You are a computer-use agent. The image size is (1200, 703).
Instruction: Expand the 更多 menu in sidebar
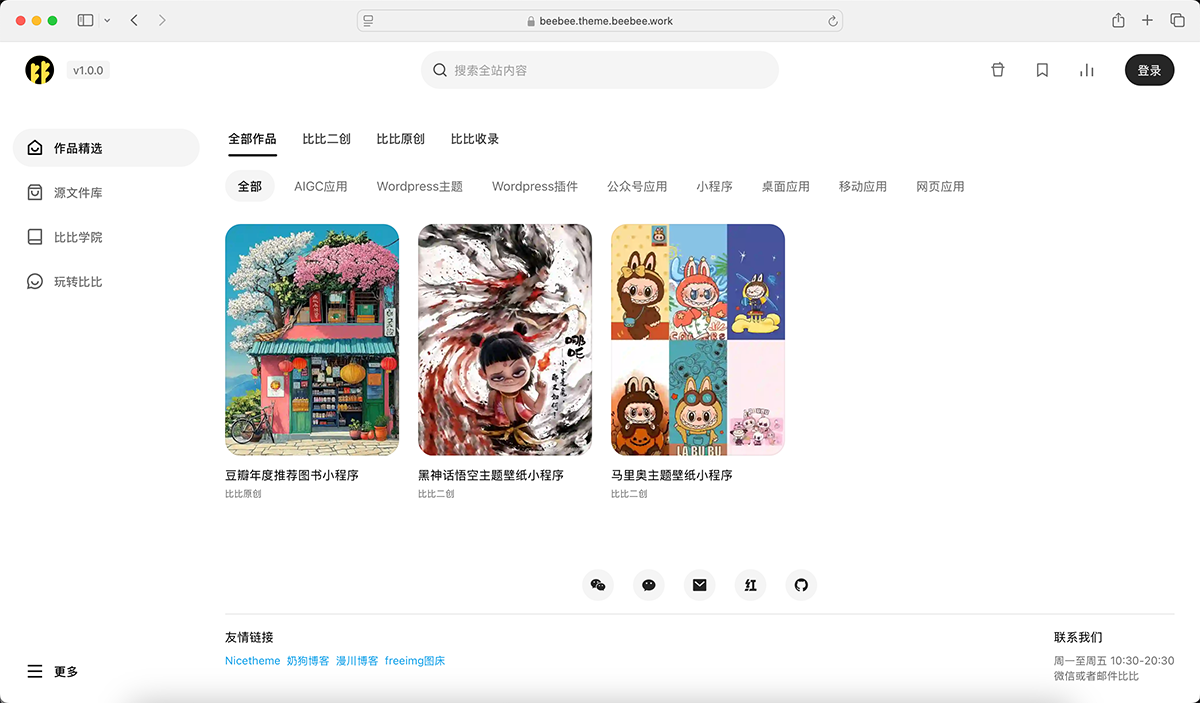[x=53, y=672]
